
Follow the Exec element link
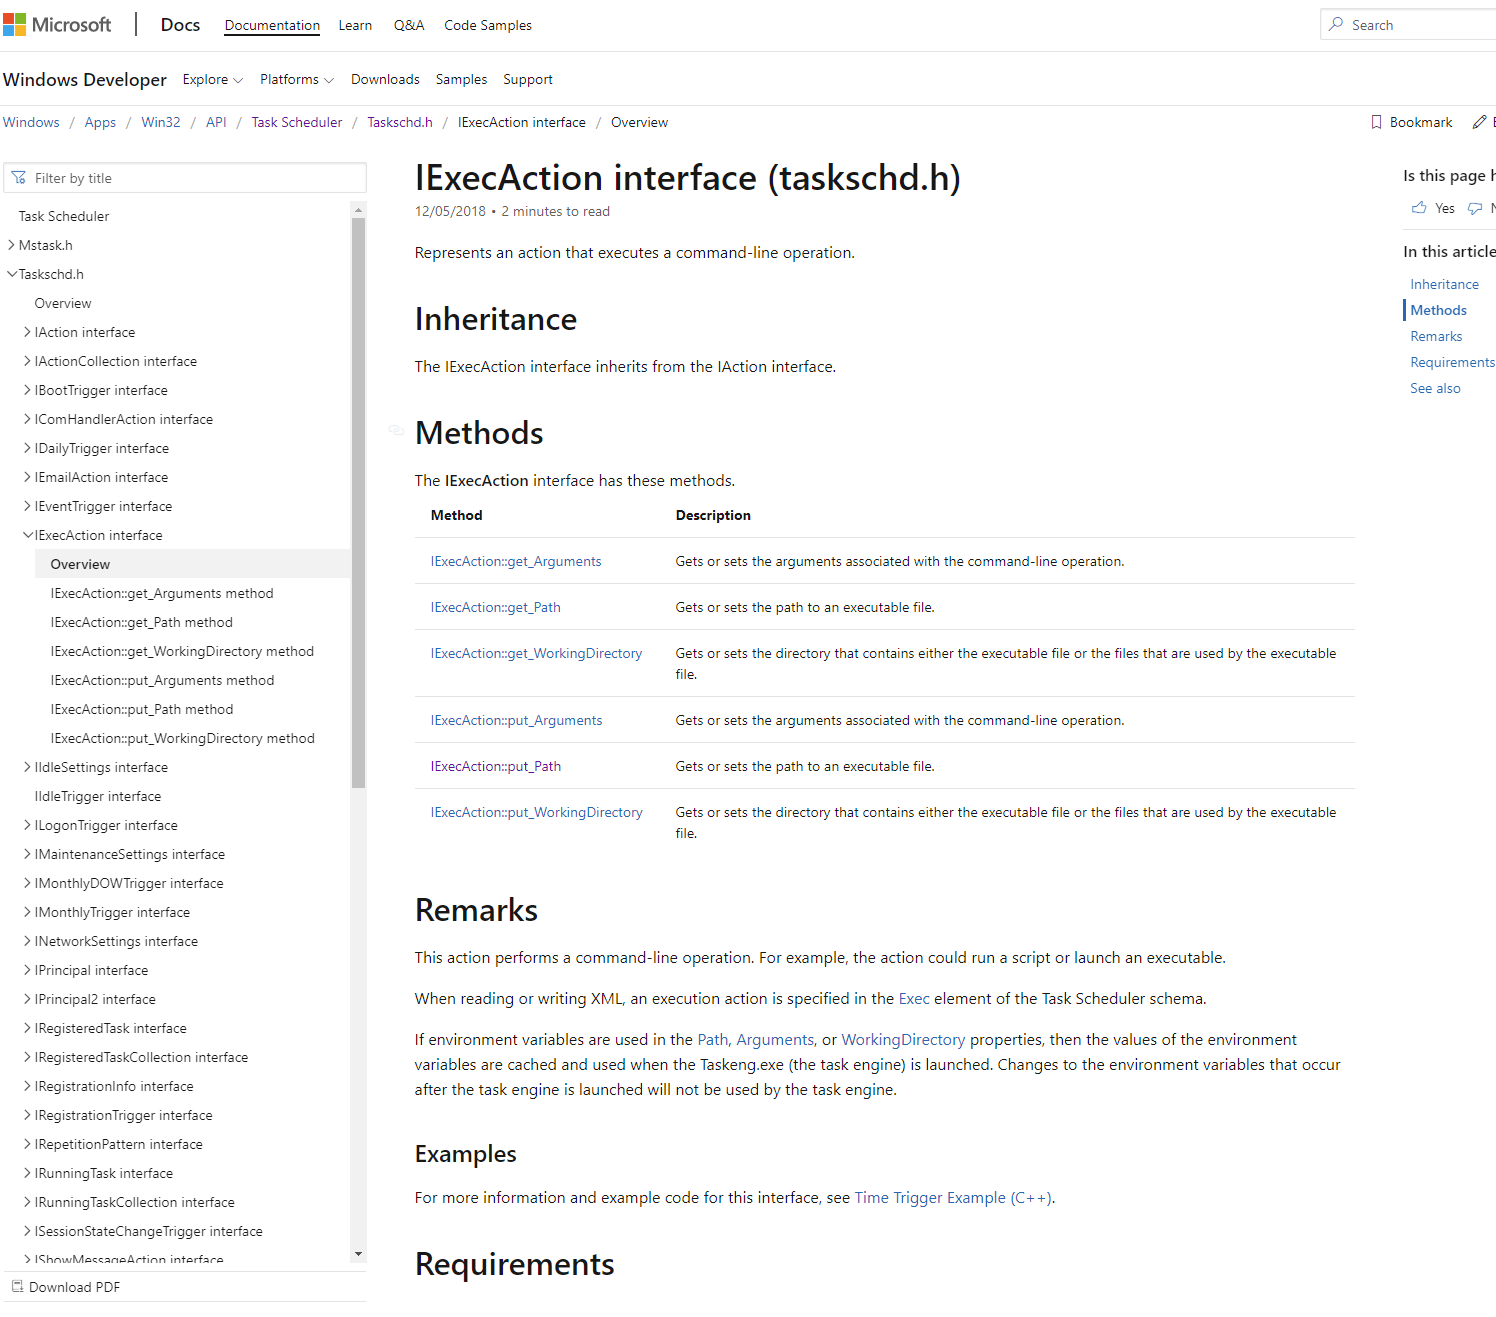pos(914,998)
